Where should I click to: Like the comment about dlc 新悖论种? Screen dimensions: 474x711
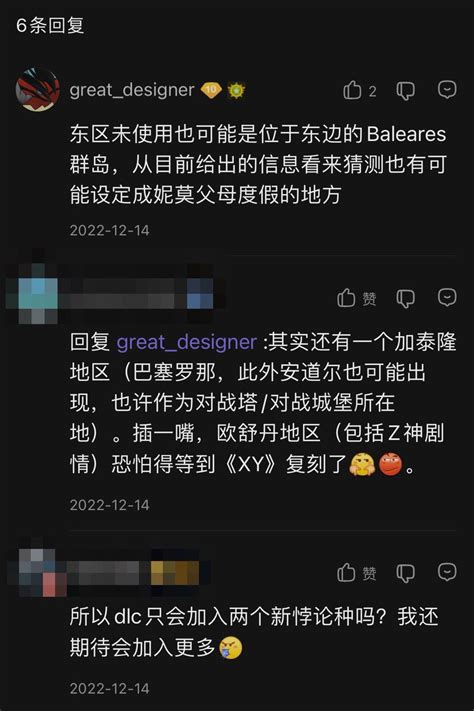coord(346,572)
